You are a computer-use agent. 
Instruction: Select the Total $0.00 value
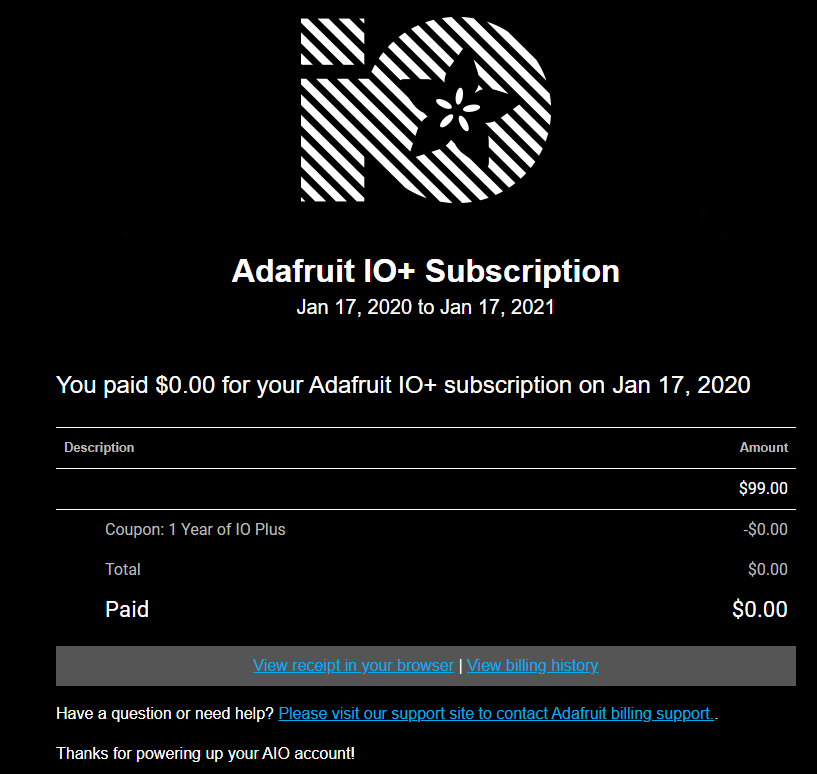(768, 569)
